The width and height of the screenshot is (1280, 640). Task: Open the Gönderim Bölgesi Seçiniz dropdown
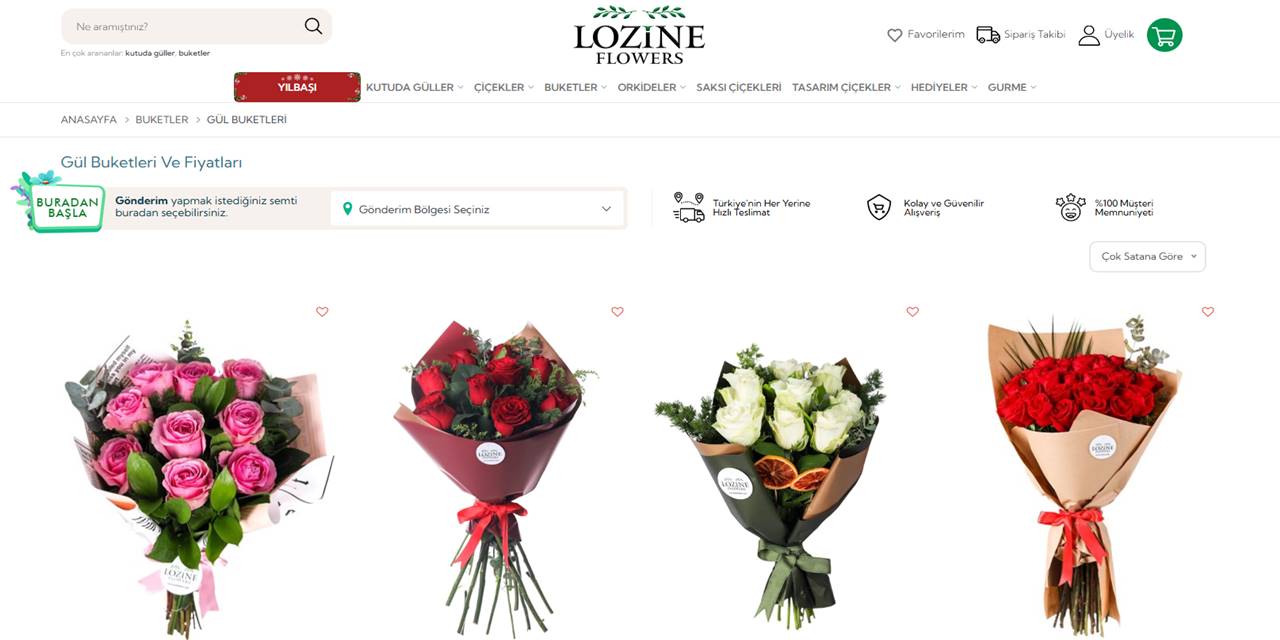click(x=477, y=209)
